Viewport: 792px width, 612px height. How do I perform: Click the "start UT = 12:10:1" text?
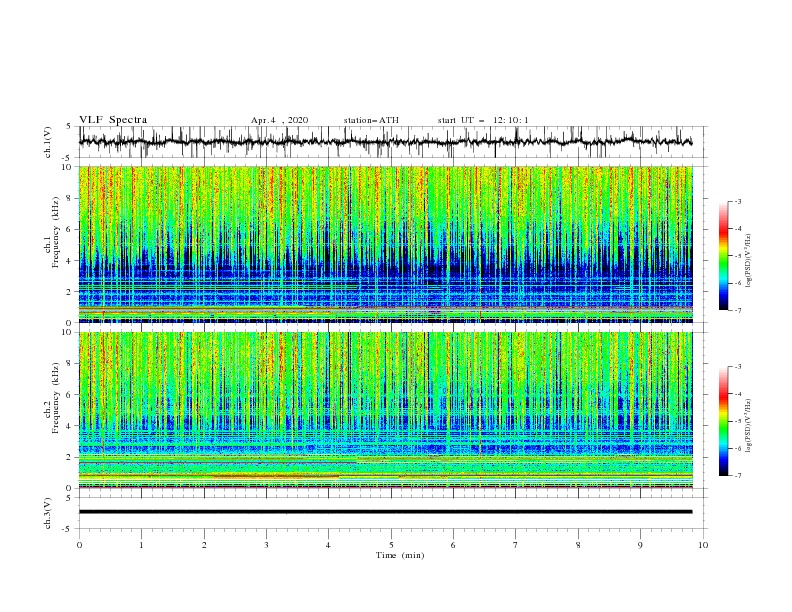pyautogui.click(x=483, y=120)
